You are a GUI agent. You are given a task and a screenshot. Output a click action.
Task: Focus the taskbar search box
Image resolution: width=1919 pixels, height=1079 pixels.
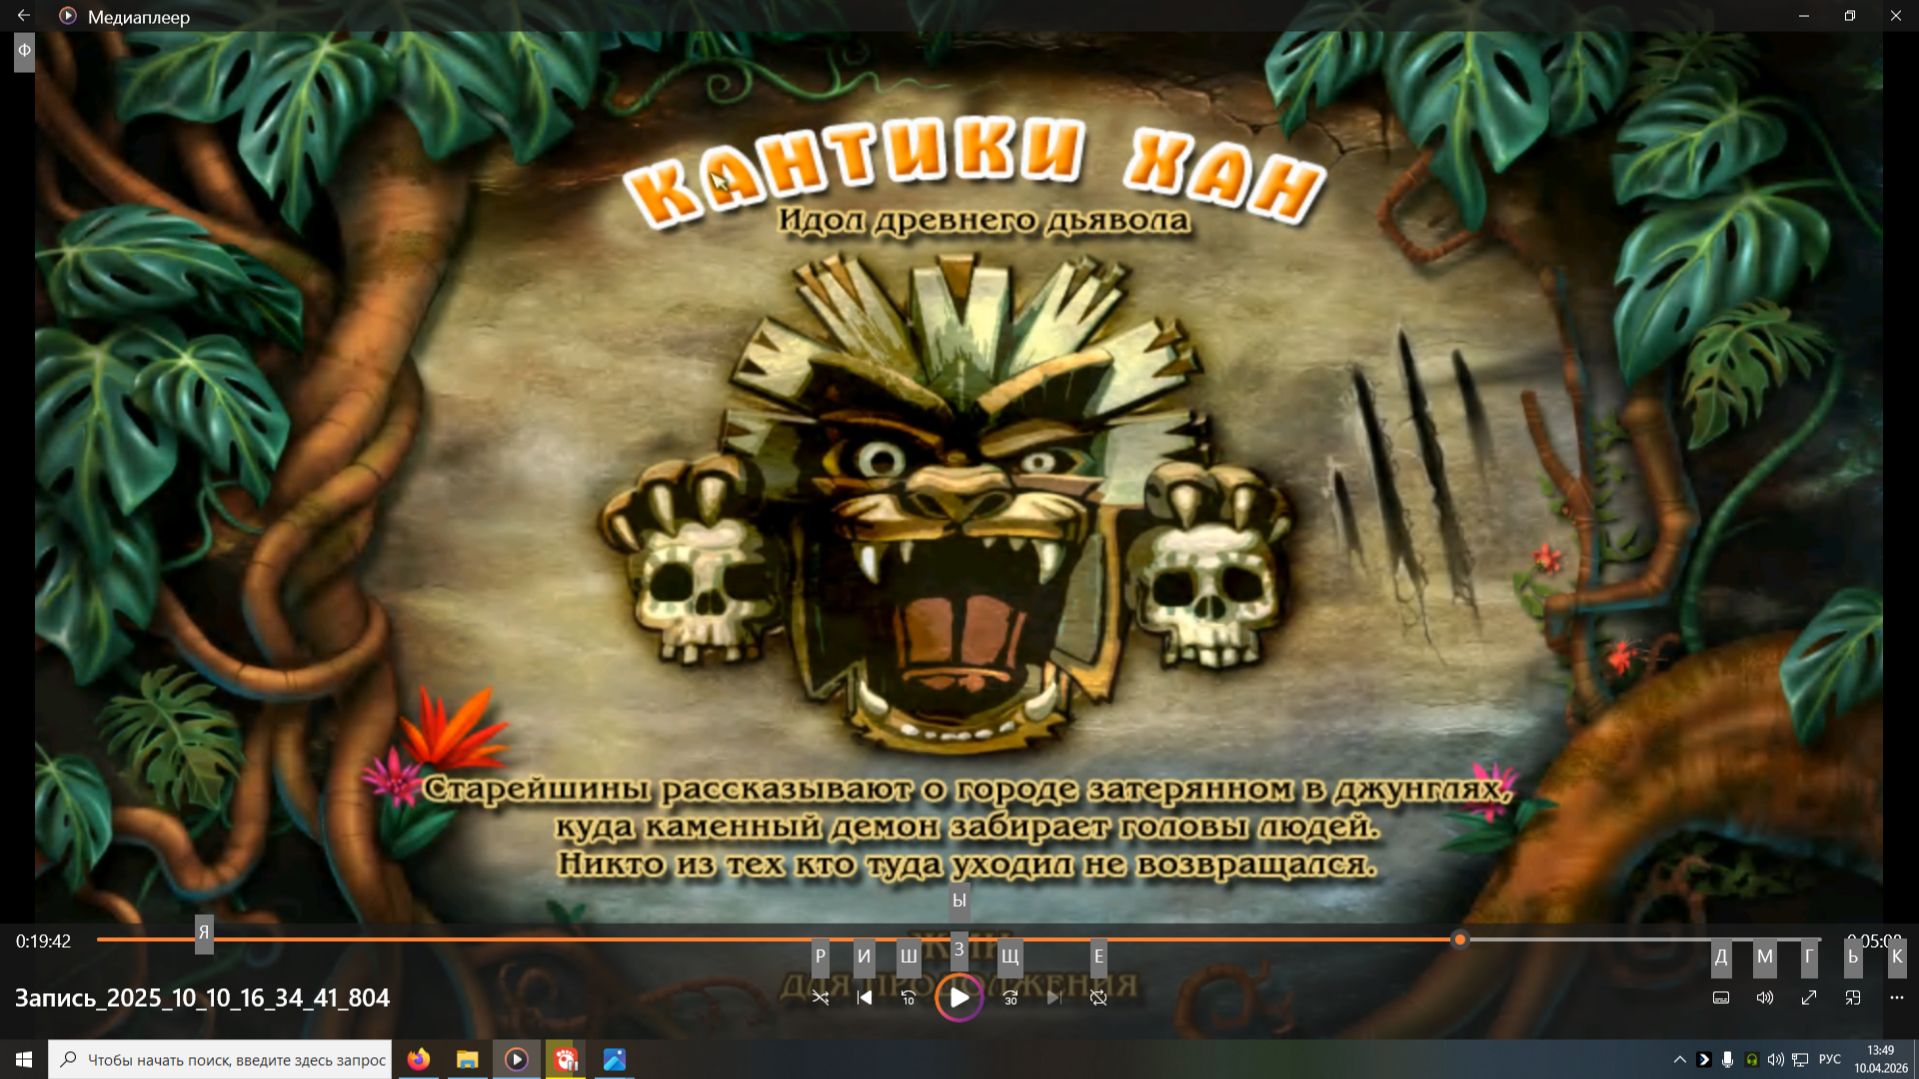220,1059
